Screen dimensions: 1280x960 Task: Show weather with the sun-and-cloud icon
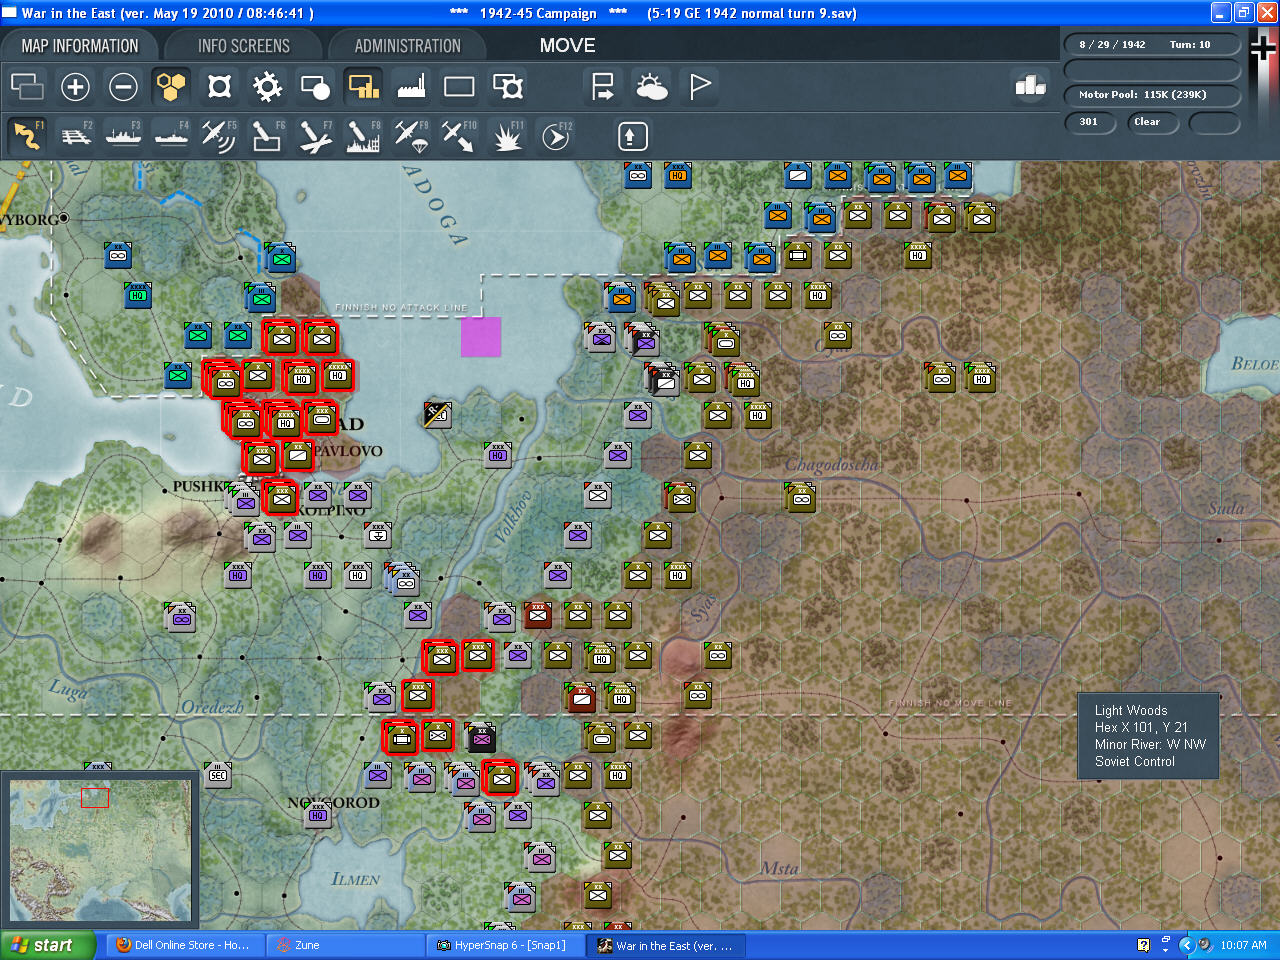pyautogui.click(x=651, y=87)
